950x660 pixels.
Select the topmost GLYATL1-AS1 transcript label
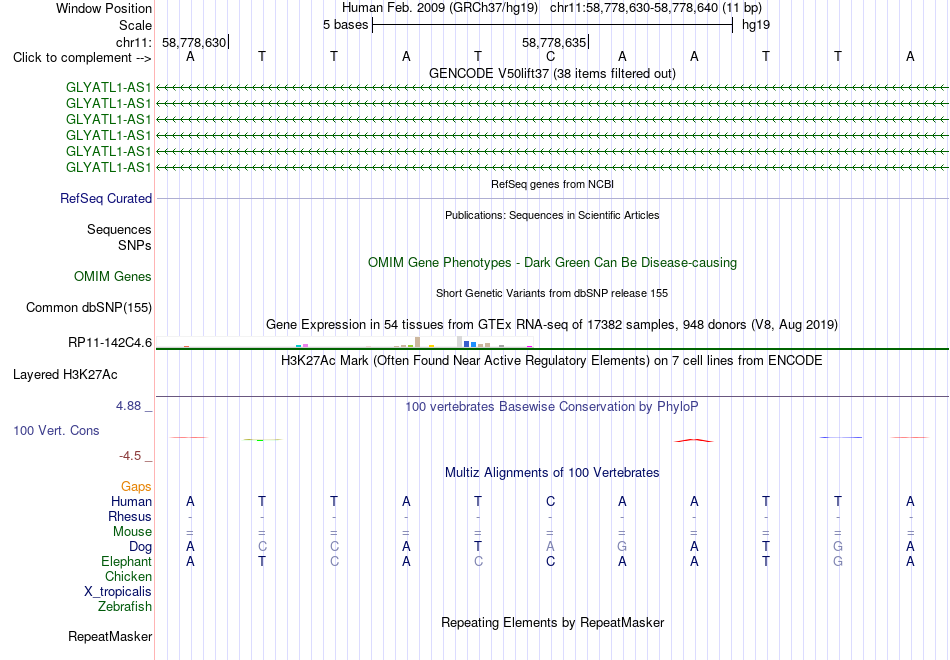pos(108,87)
